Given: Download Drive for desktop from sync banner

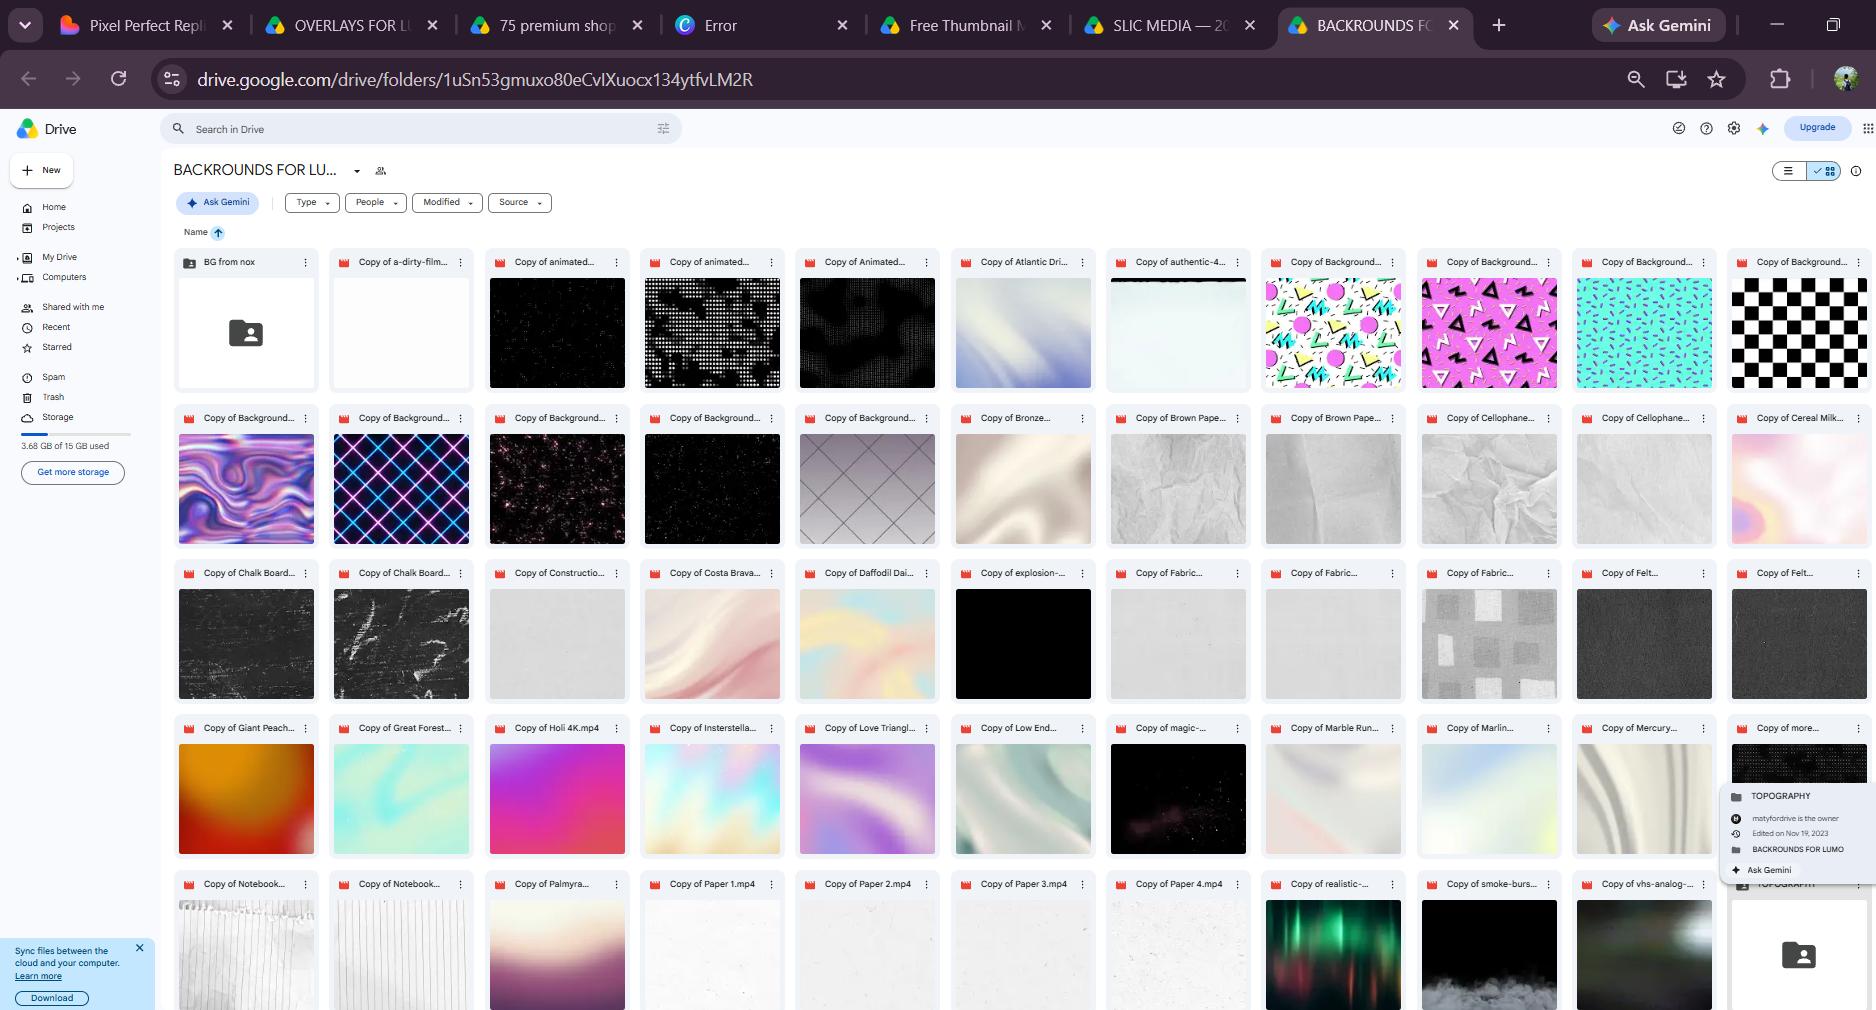Looking at the screenshot, I should pyautogui.click(x=52, y=998).
